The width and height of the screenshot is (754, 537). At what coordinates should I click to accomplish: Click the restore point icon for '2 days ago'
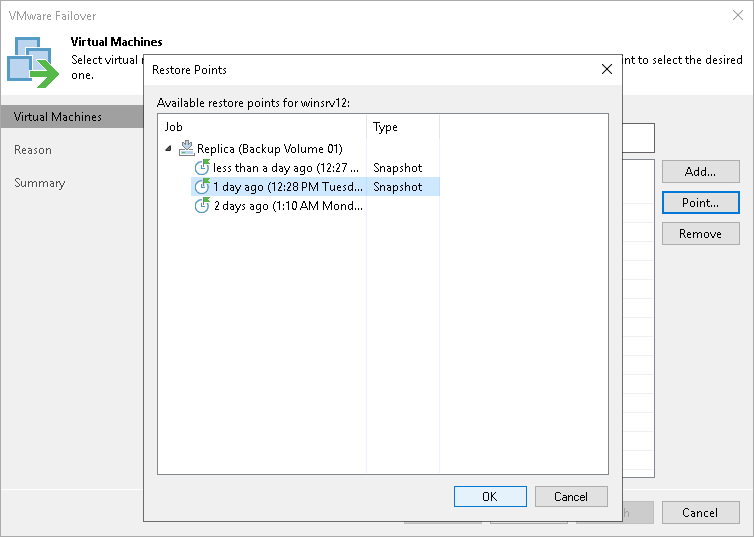pyautogui.click(x=202, y=206)
